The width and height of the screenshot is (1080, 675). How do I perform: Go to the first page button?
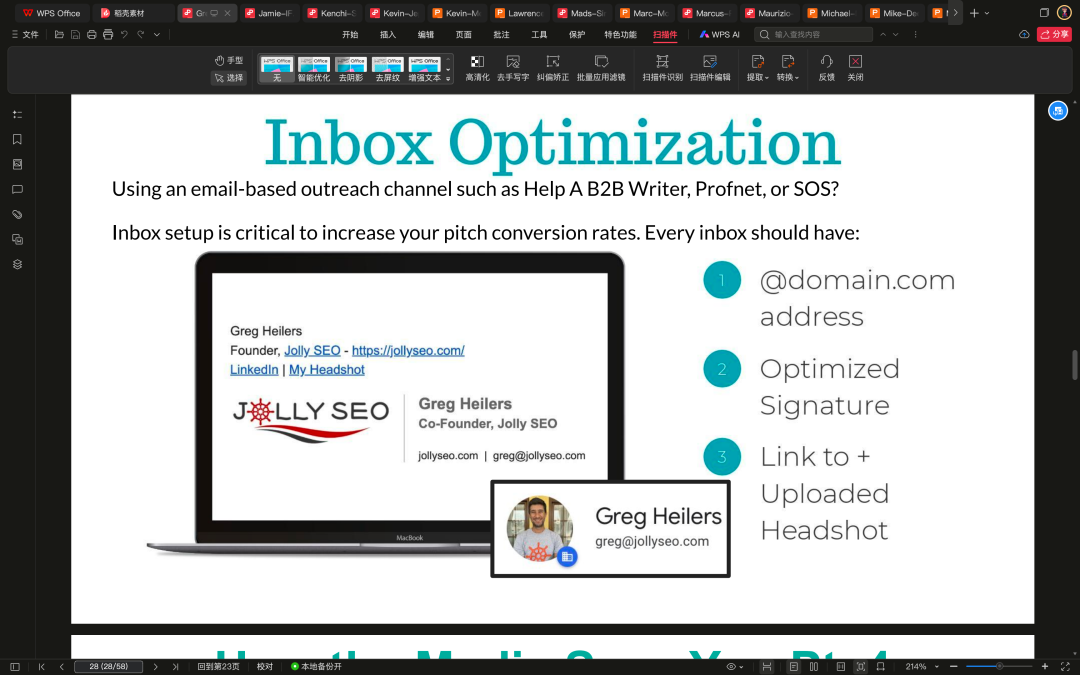pyautogui.click(x=41, y=666)
